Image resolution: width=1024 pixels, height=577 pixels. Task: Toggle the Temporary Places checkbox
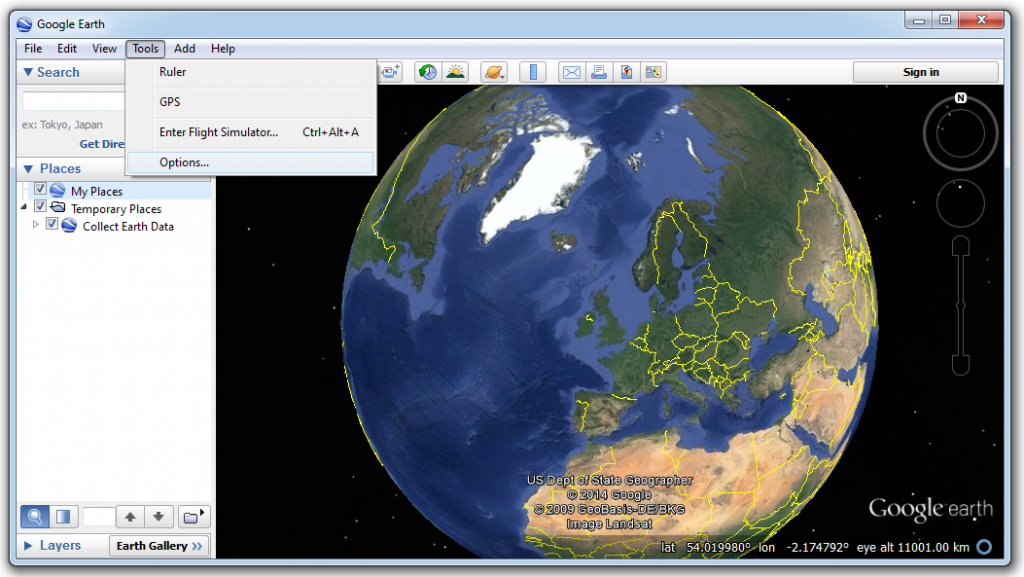coord(40,207)
